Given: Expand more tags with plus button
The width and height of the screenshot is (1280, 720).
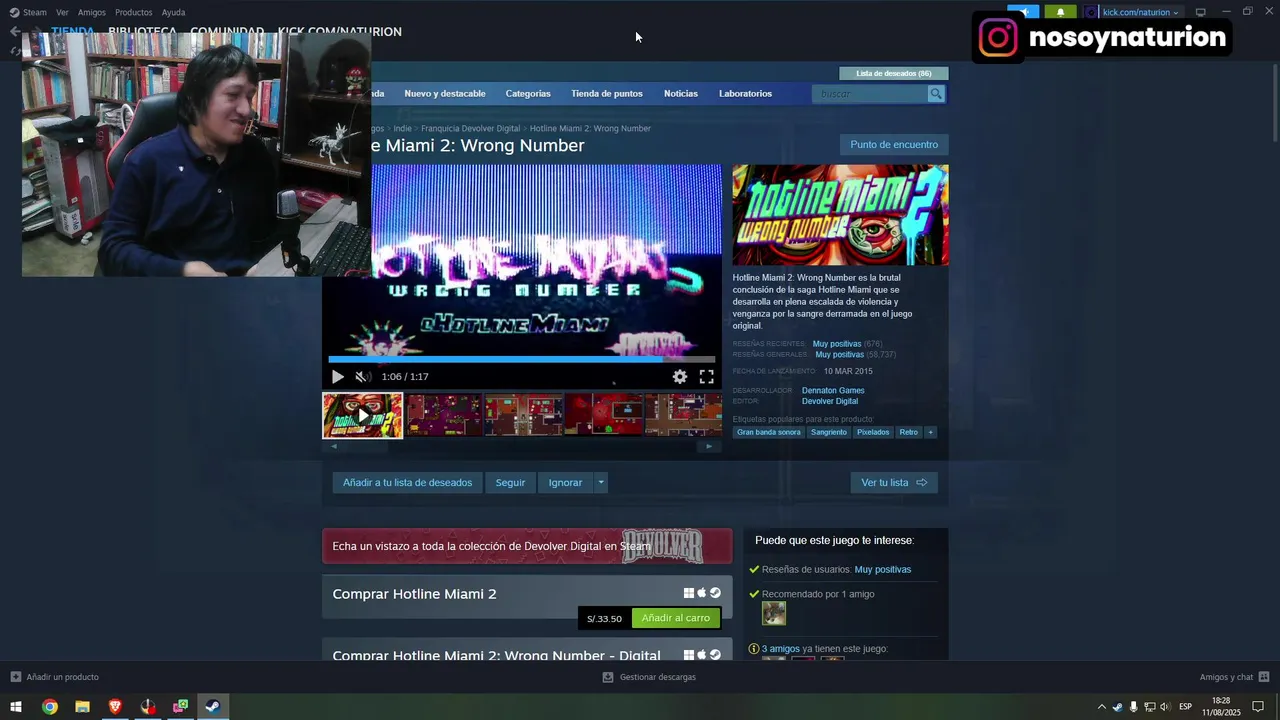Looking at the screenshot, I should [930, 432].
